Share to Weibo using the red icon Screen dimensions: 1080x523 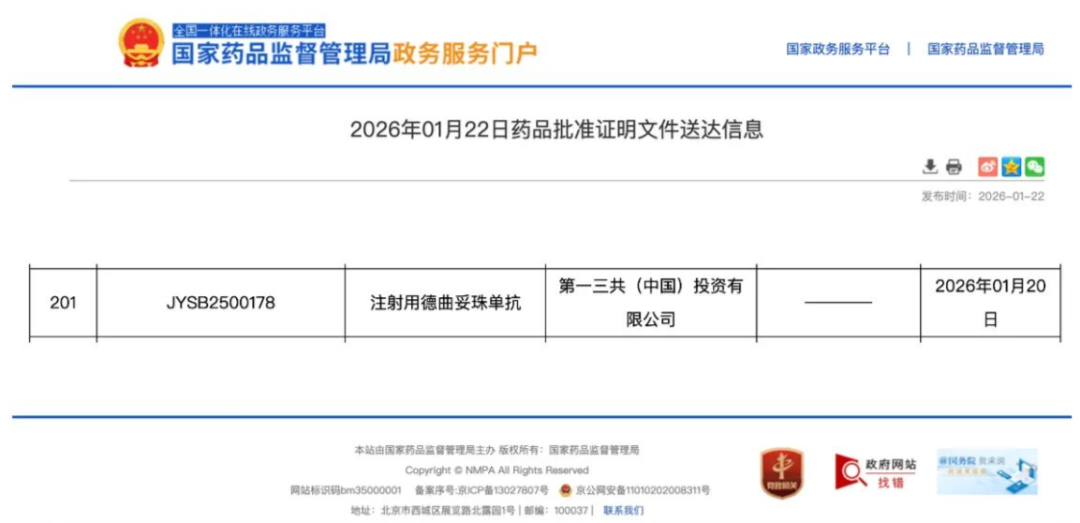987,167
